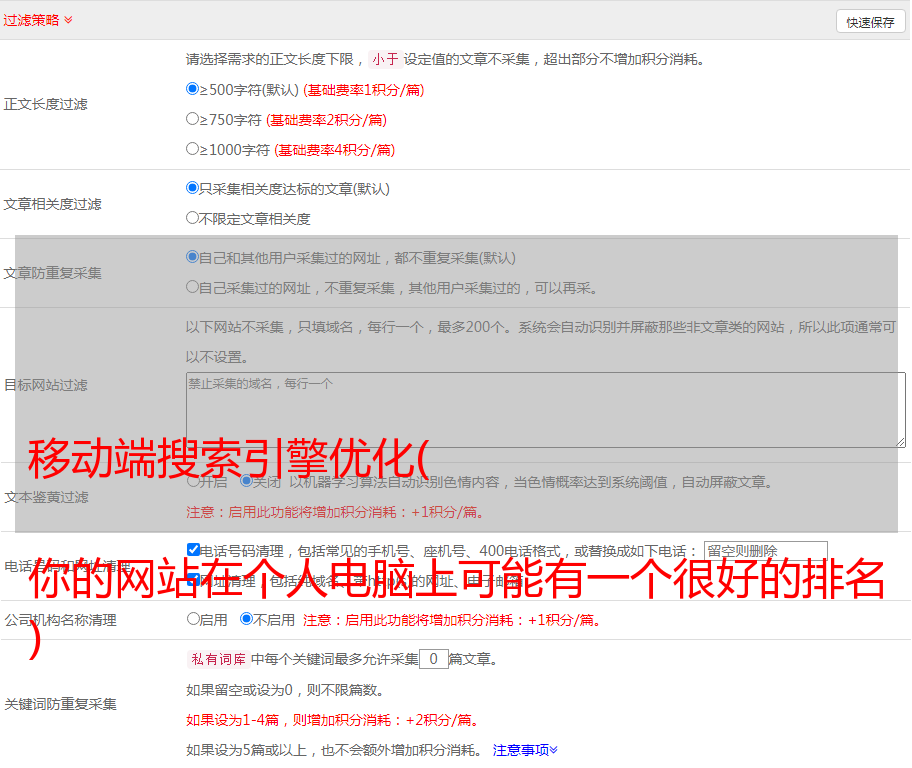Select 不限定文章相关度 radio option
Screen dimensions: 912x768
193,218
